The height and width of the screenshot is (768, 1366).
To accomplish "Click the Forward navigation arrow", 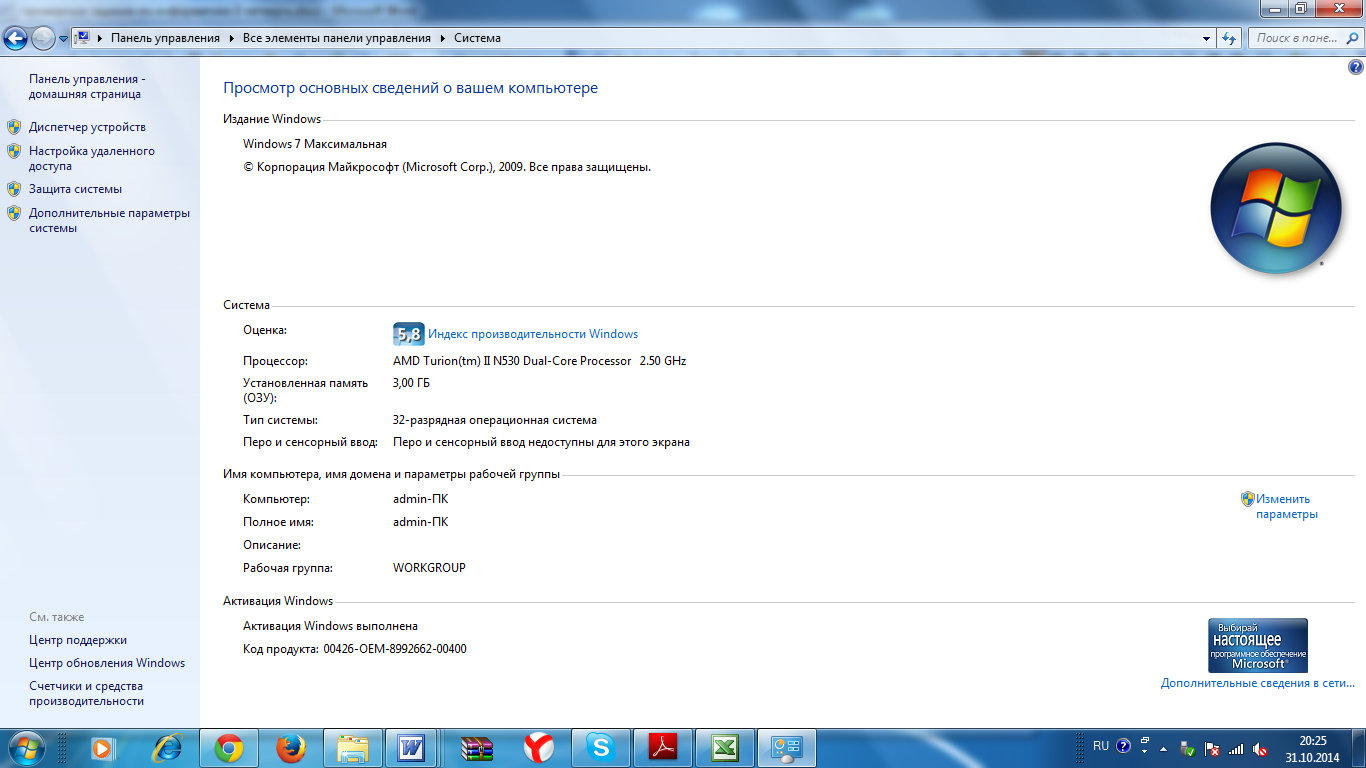I will coord(44,38).
